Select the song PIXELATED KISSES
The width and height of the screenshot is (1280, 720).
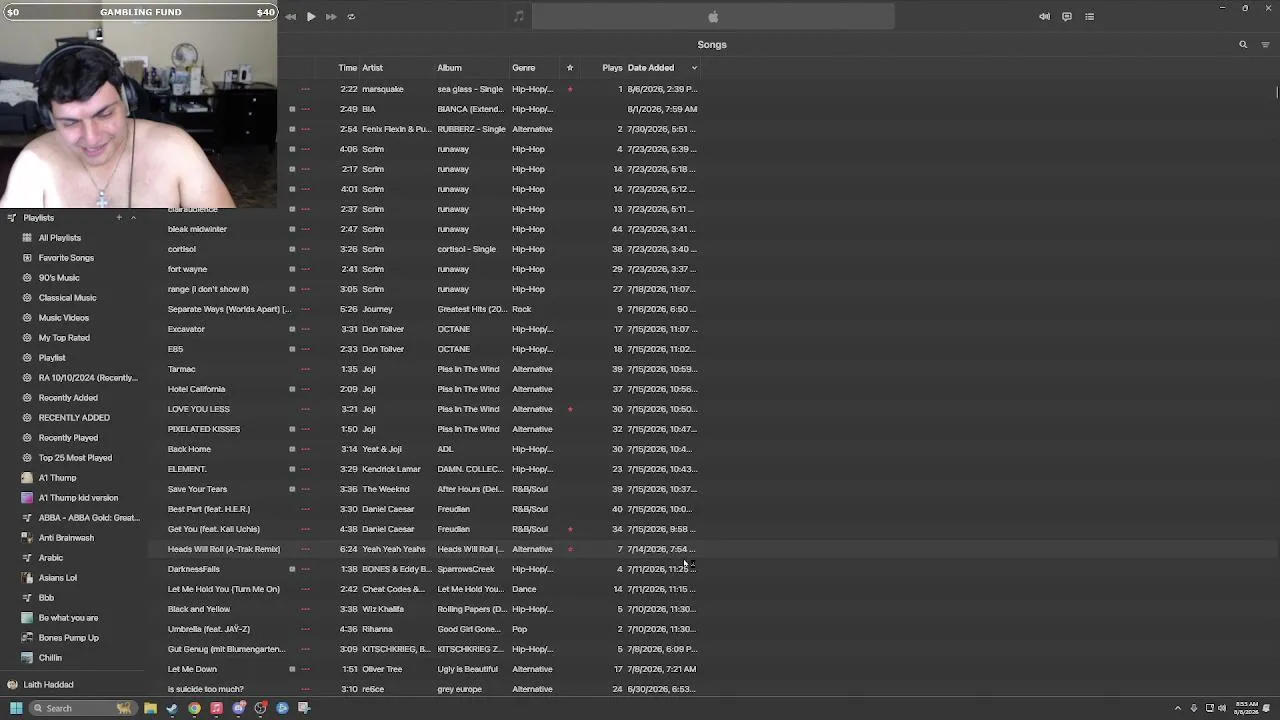click(x=204, y=429)
